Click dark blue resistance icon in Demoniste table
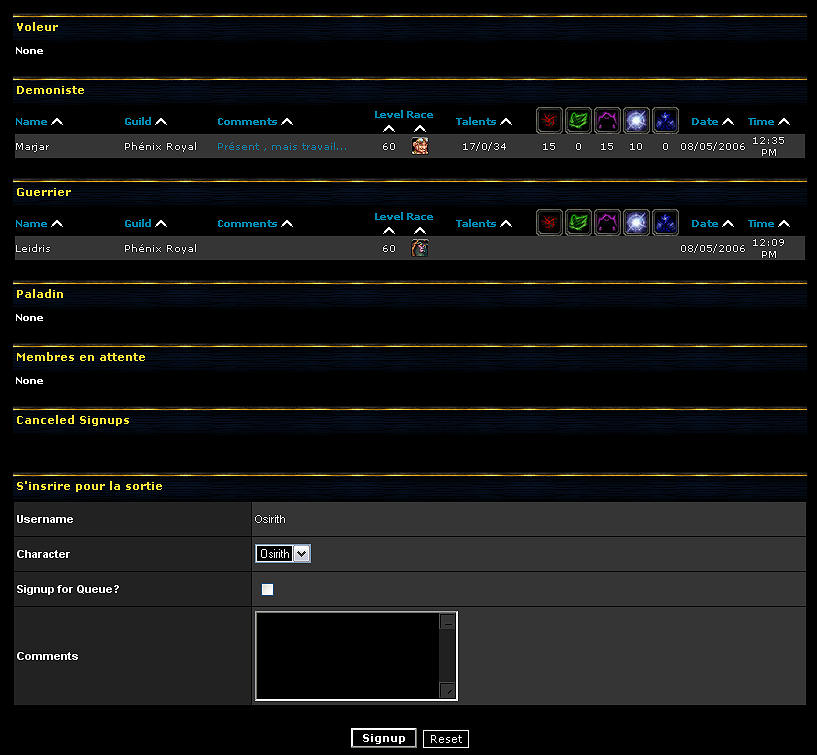817x755 pixels. pyautogui.click(x=665, y=121)
